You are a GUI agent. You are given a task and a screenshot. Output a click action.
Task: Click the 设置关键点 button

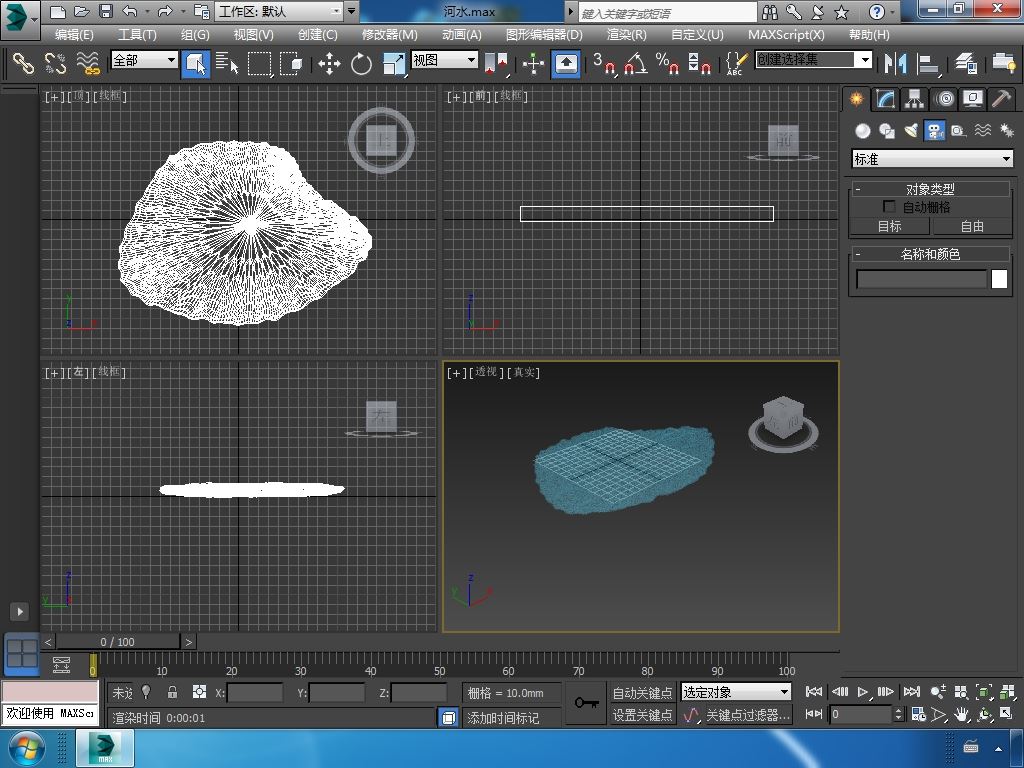642,715
